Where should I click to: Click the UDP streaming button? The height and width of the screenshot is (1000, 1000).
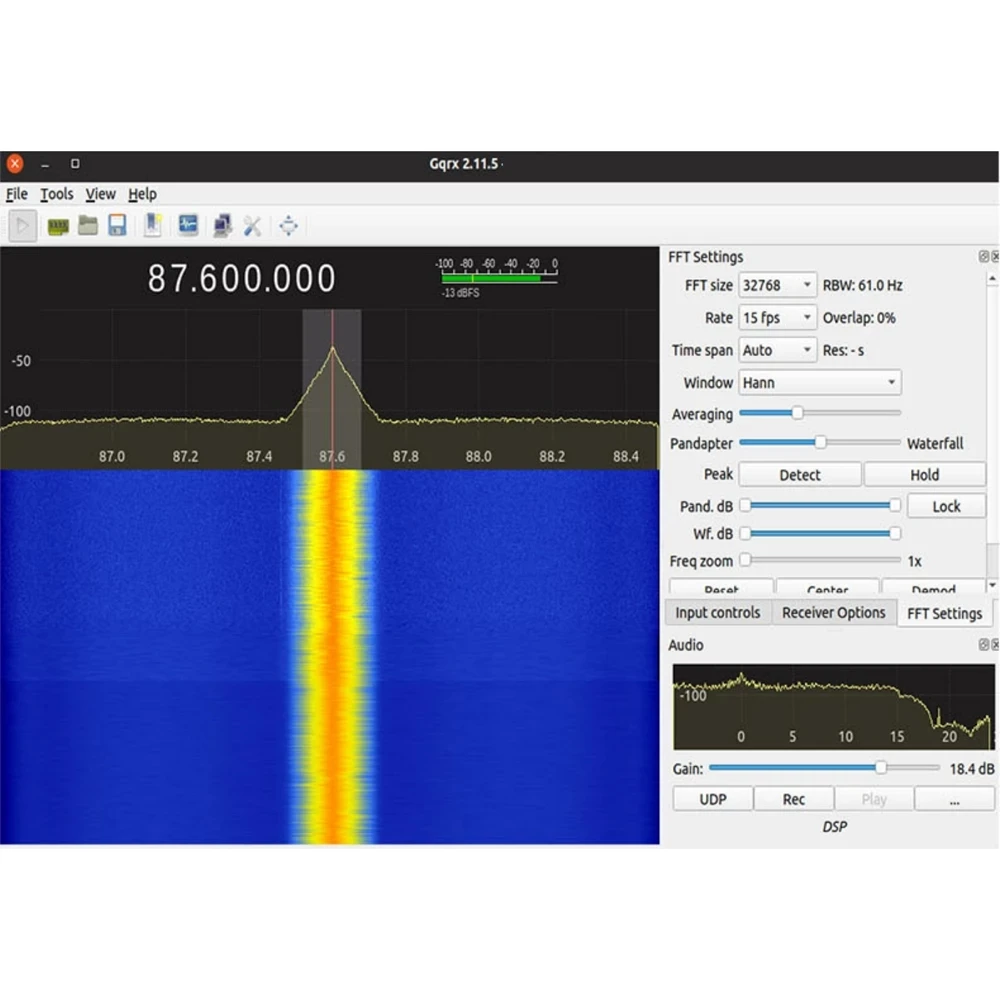[712, 799]
